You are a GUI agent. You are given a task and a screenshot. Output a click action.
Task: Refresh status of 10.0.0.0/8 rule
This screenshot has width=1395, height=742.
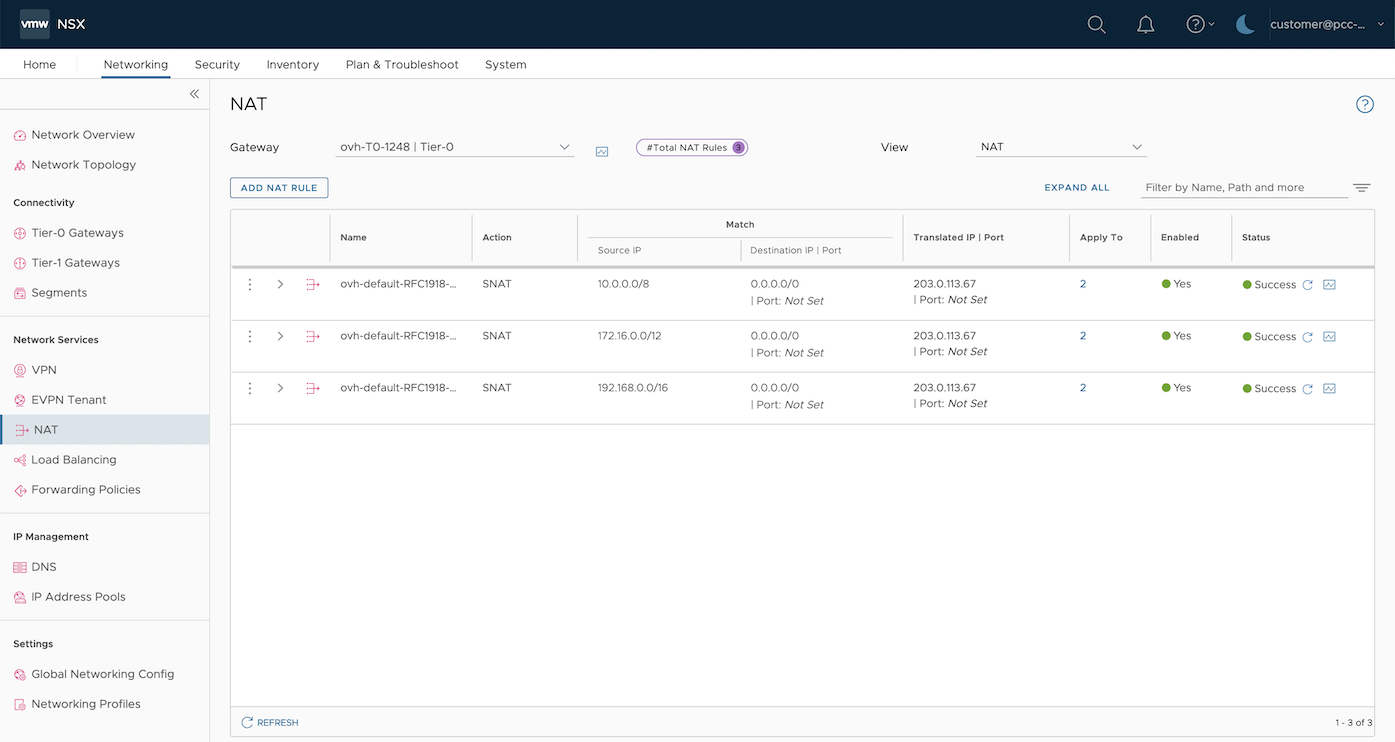pos(1307,285)
